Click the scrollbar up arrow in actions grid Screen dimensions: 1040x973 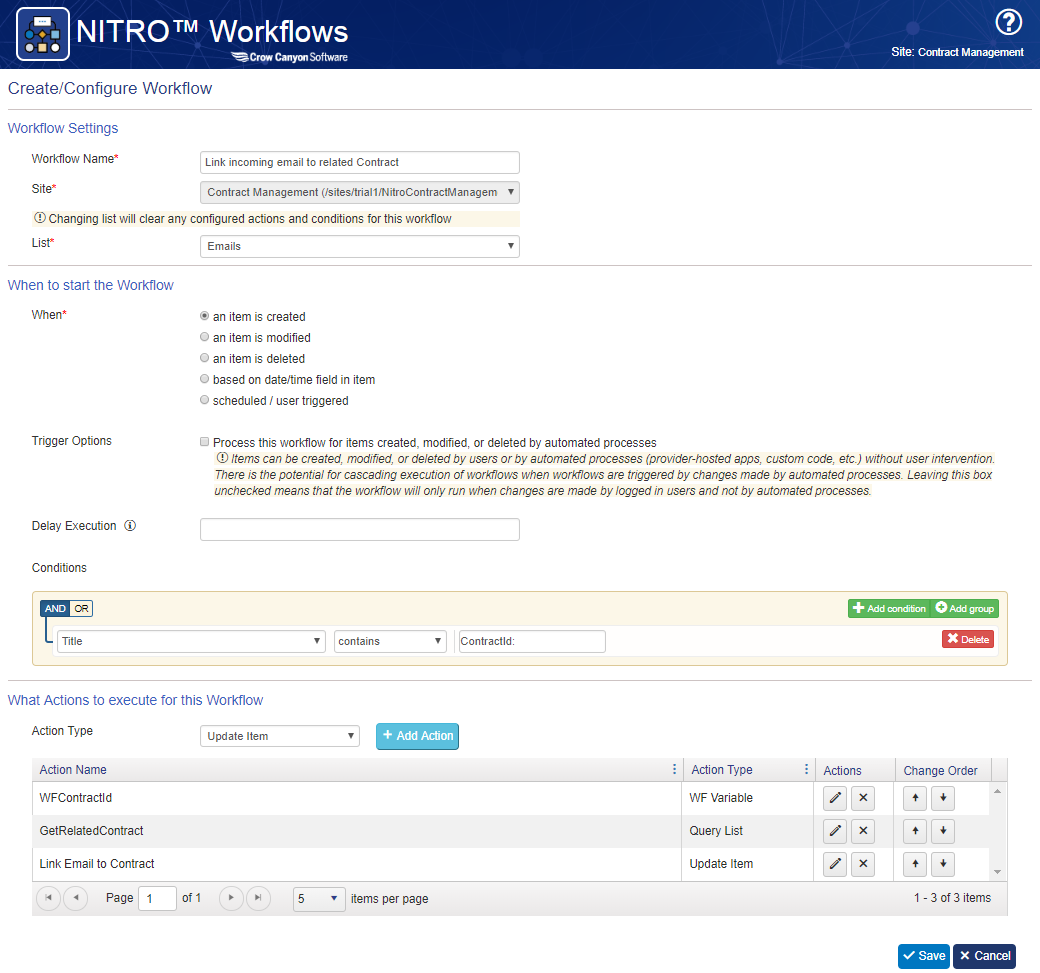click(x=997, y=791)
